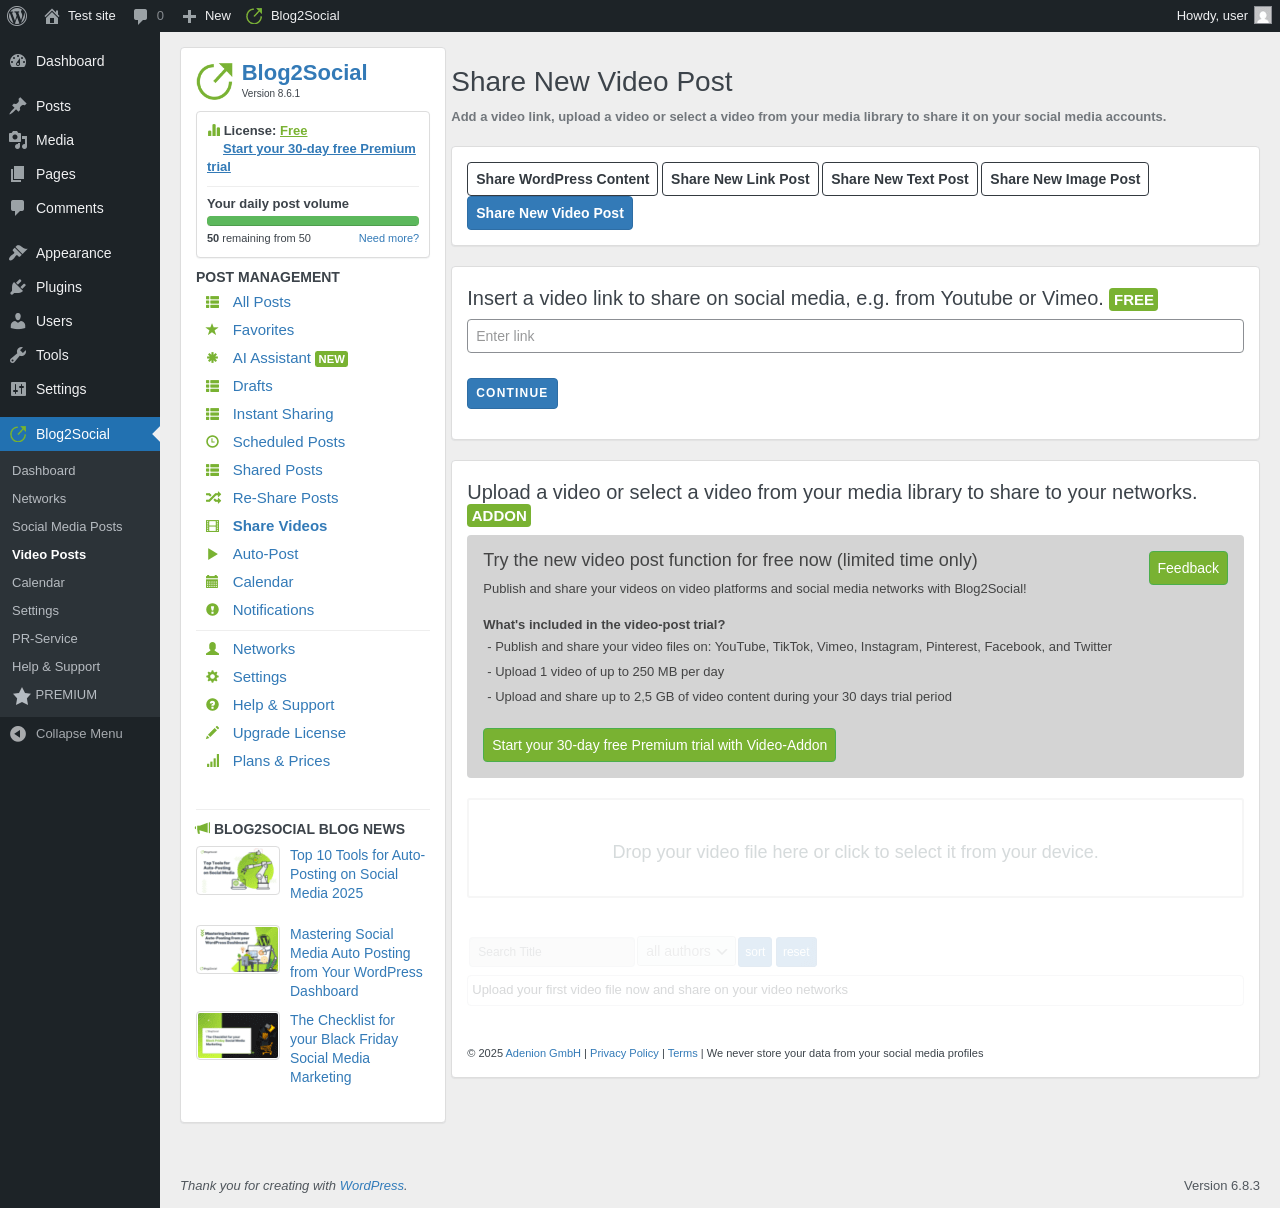The height and width of the screenshot is (1208, 1280).
Task: Open the Terms link in footer
Action: (x=683, y=1053)
